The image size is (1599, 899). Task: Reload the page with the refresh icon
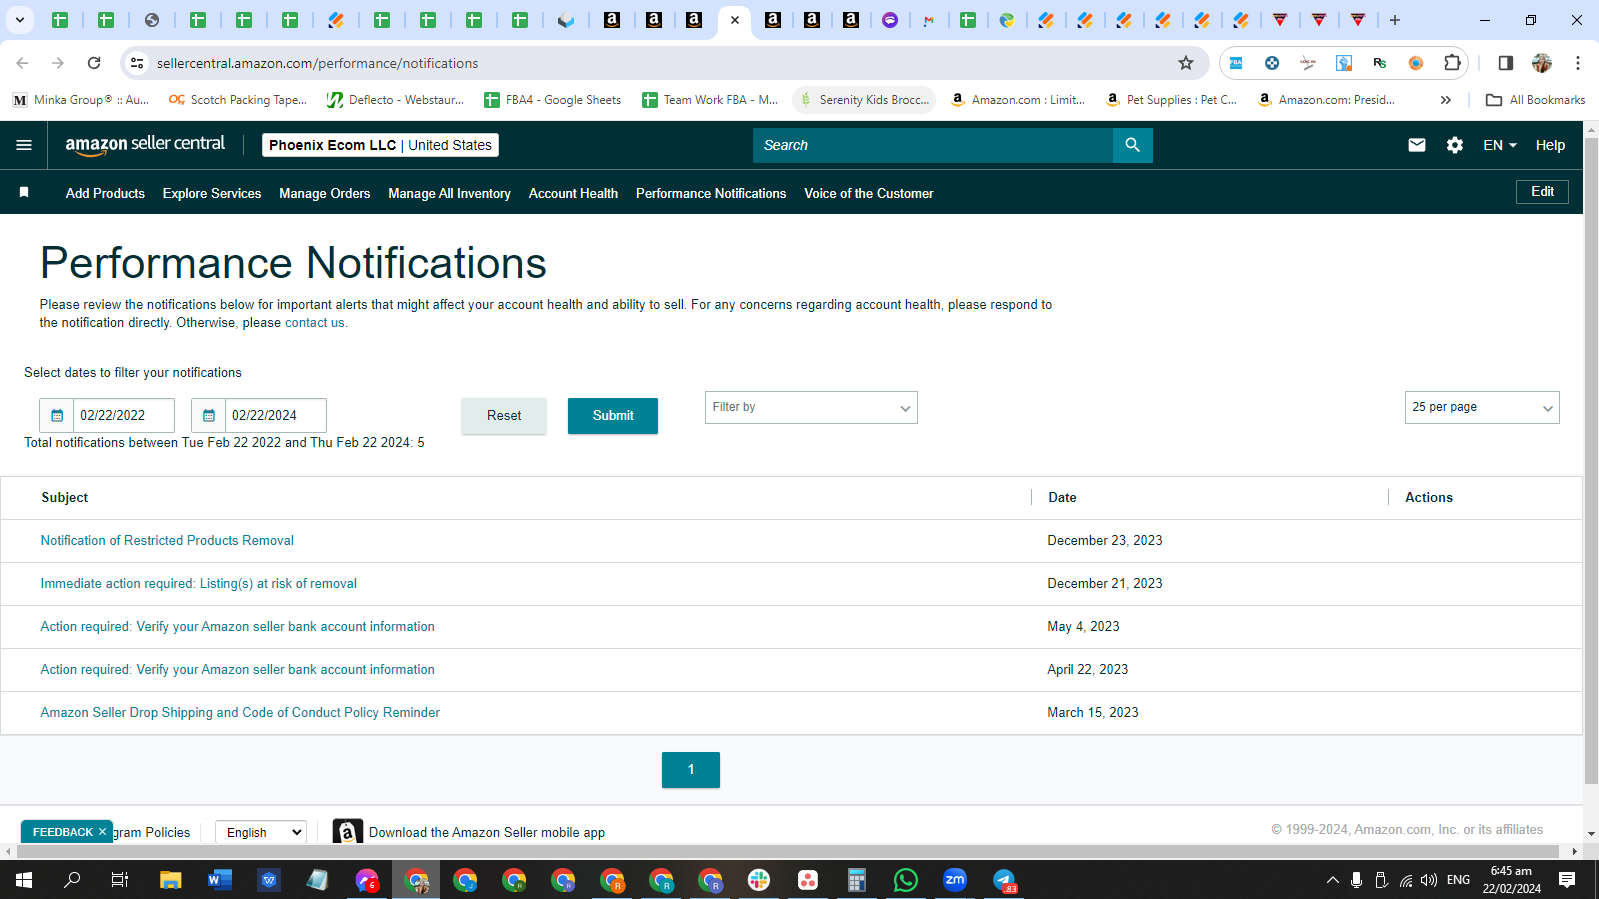94,63
